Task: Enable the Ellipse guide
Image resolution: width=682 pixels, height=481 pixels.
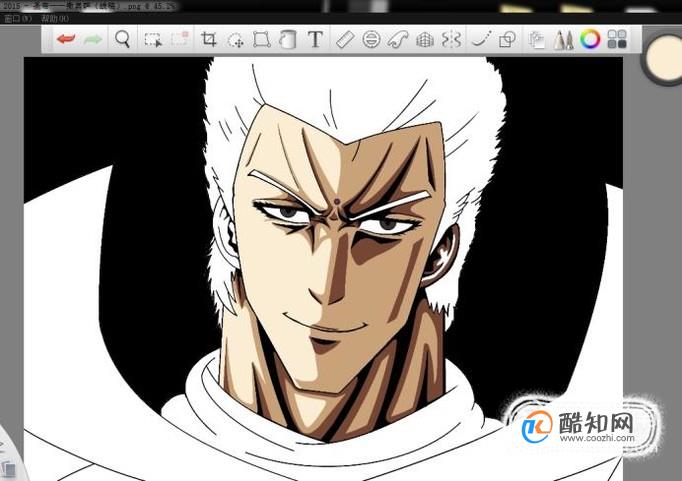Action: [x=371, y=40]
